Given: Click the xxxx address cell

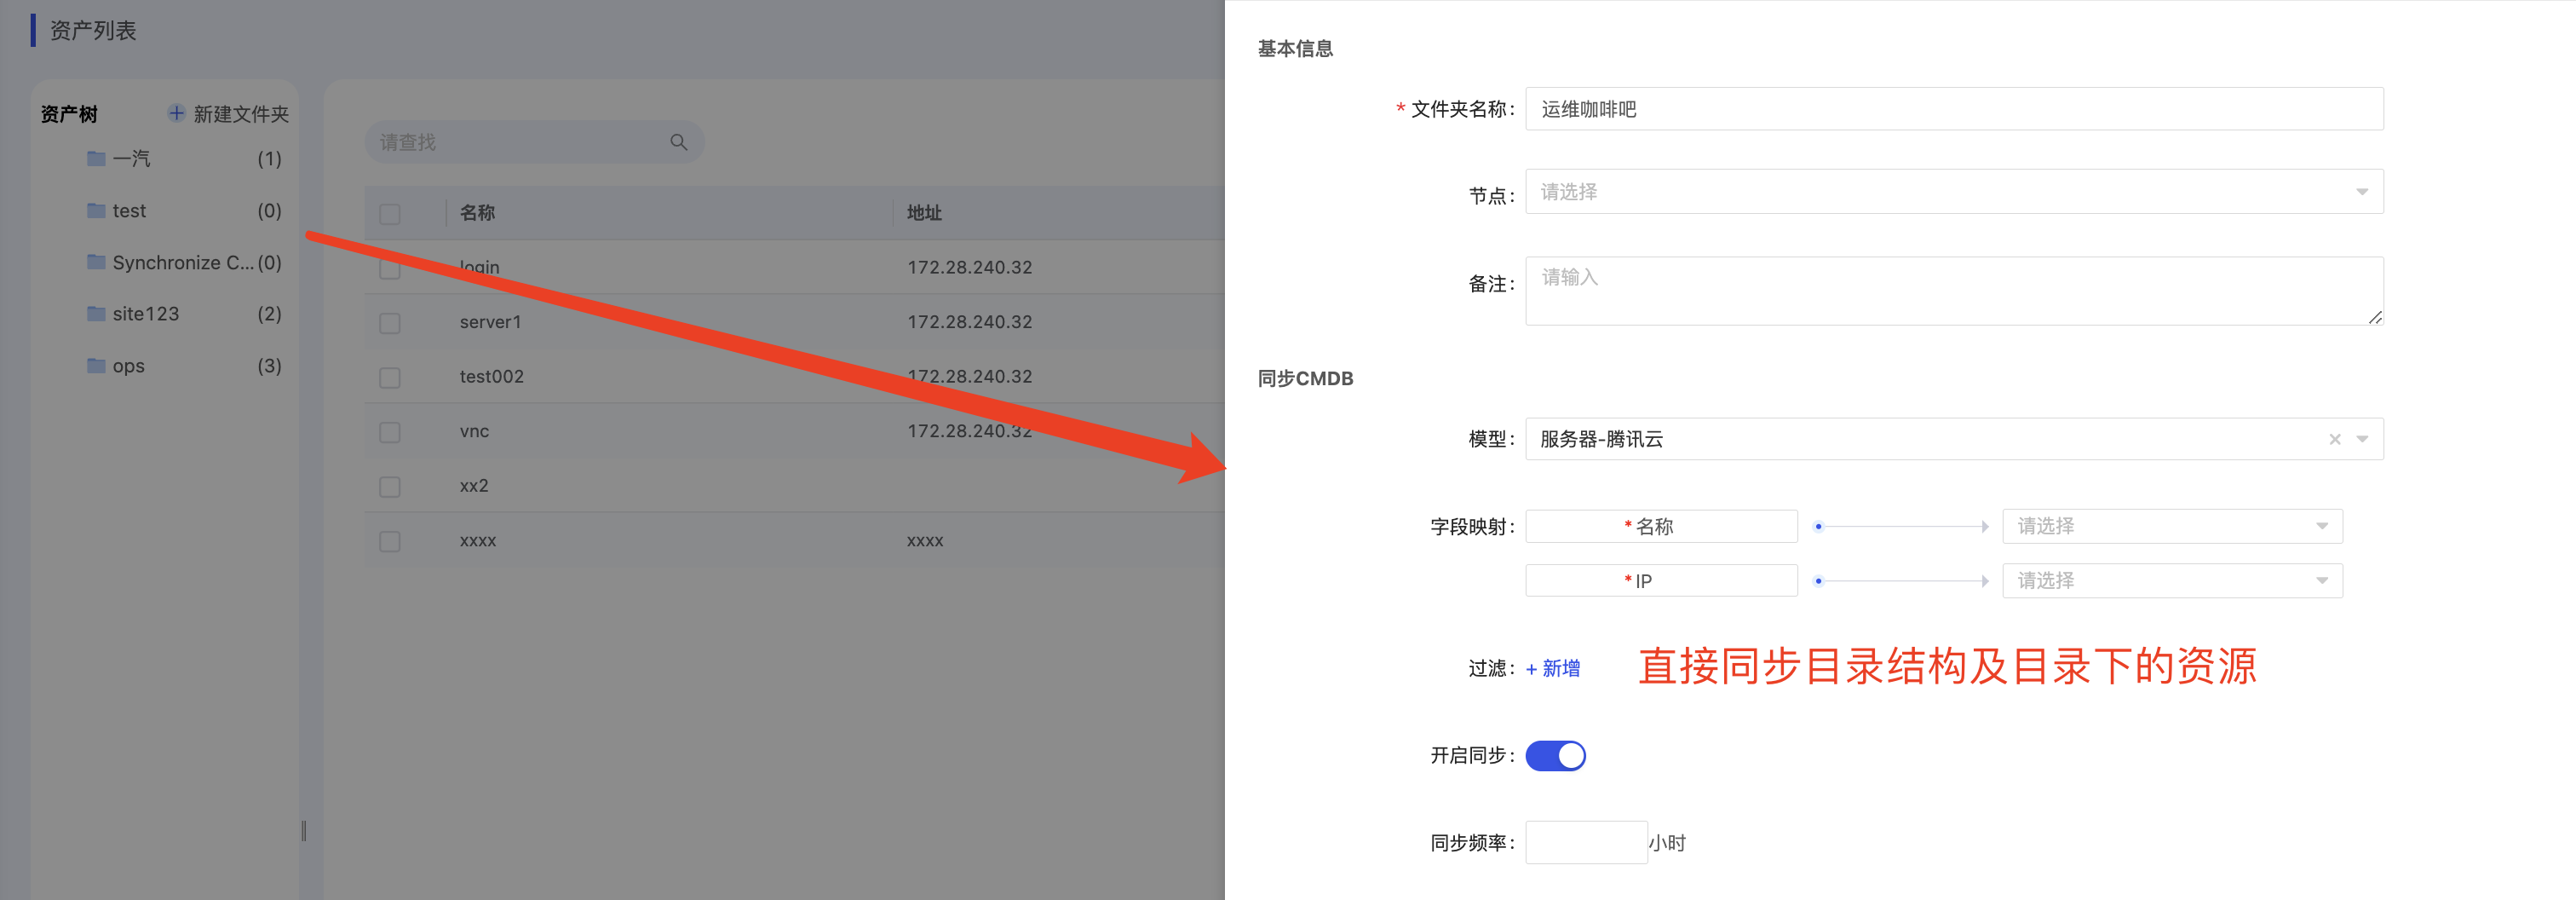Looking at the screenshot, I should 925,541.
